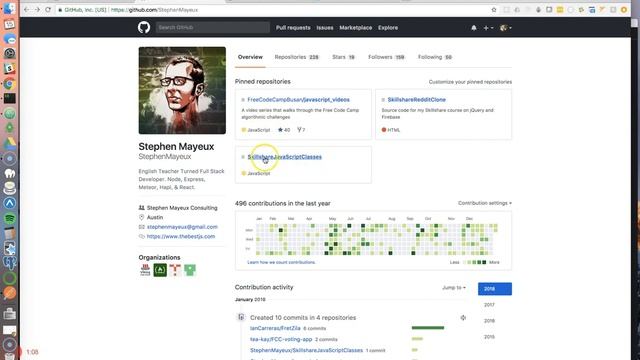The height and width of the screenshot is (360, 640).
Task: Click darkest green contribution legend square
Action: 484,262
